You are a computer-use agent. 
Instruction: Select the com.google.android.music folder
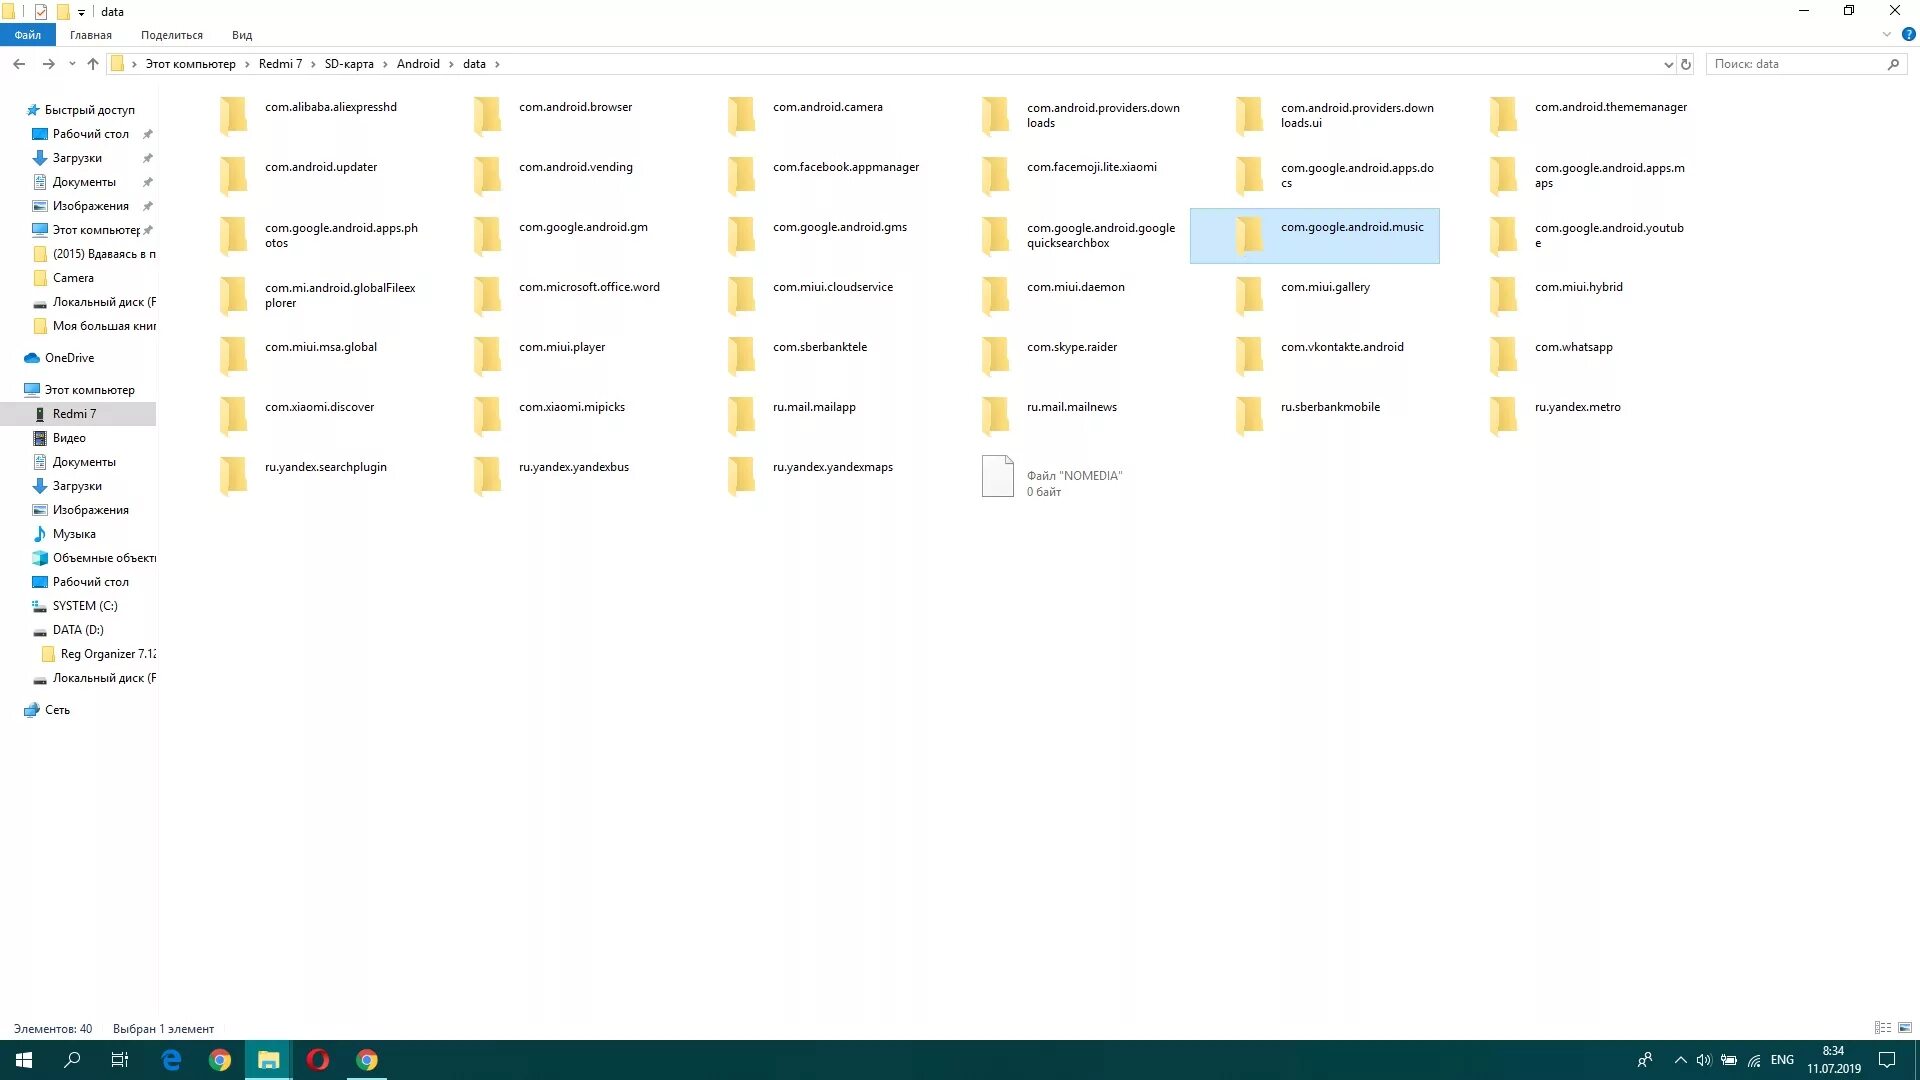coord(1314,236)
